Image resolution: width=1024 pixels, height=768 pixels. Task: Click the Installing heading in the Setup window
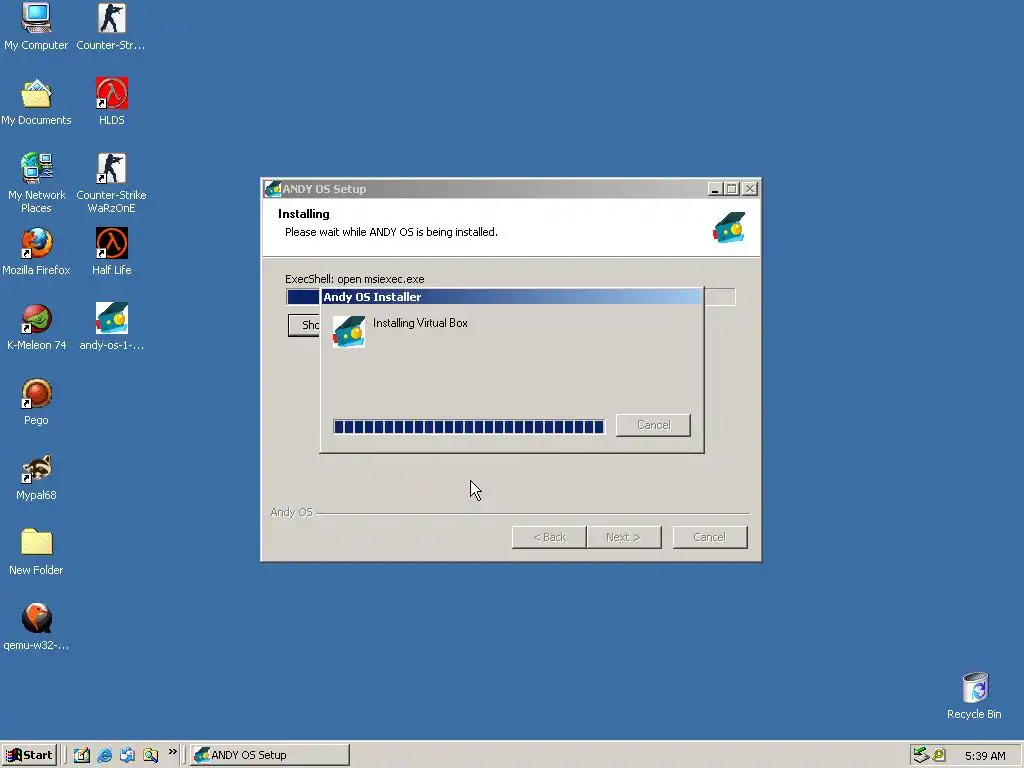point(304,214)
